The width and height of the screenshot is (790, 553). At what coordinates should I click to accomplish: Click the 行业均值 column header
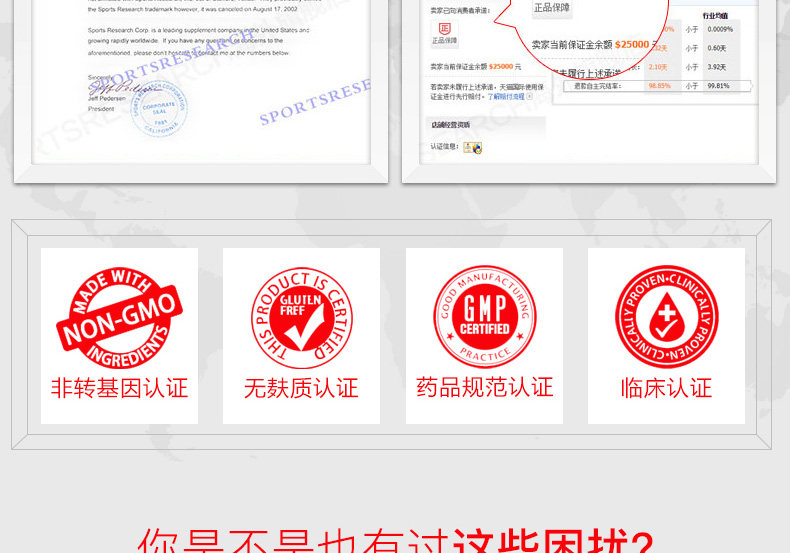(715, 16)
